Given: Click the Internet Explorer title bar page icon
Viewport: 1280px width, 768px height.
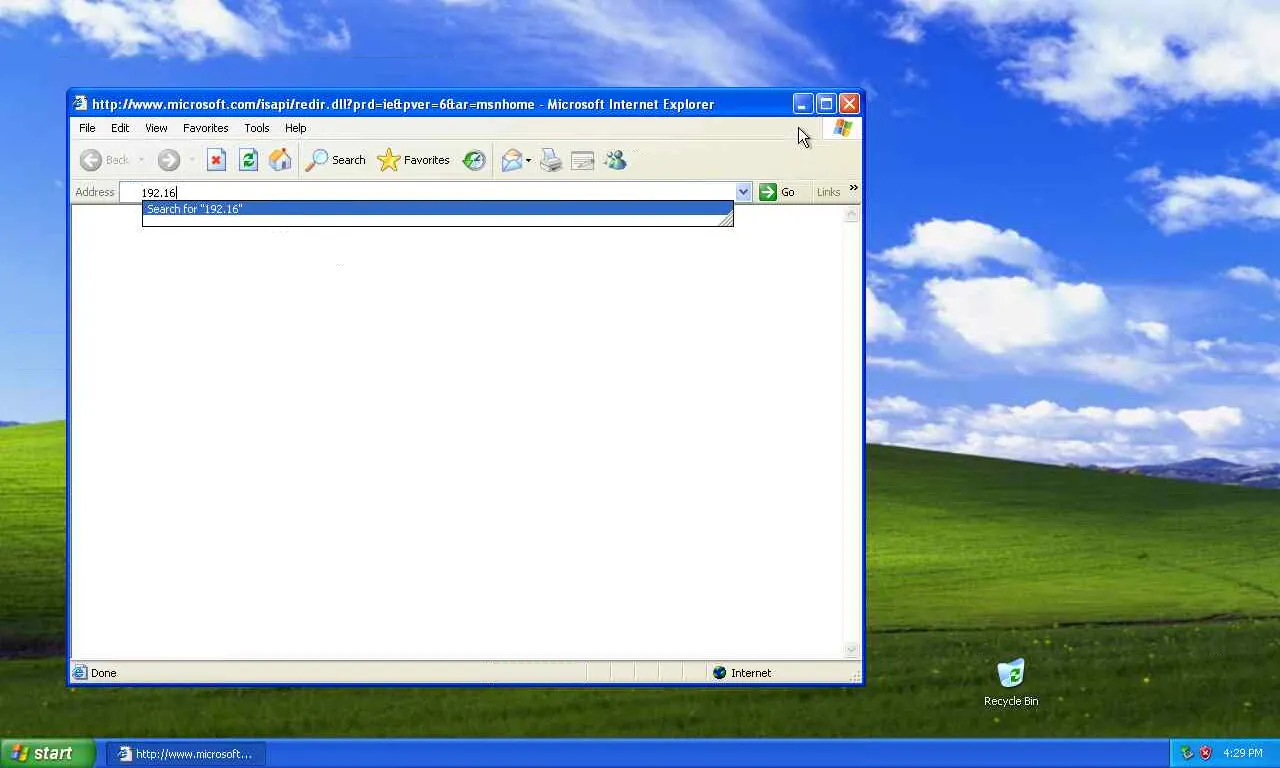Looking at the screenshot, I should pos(80,104).
